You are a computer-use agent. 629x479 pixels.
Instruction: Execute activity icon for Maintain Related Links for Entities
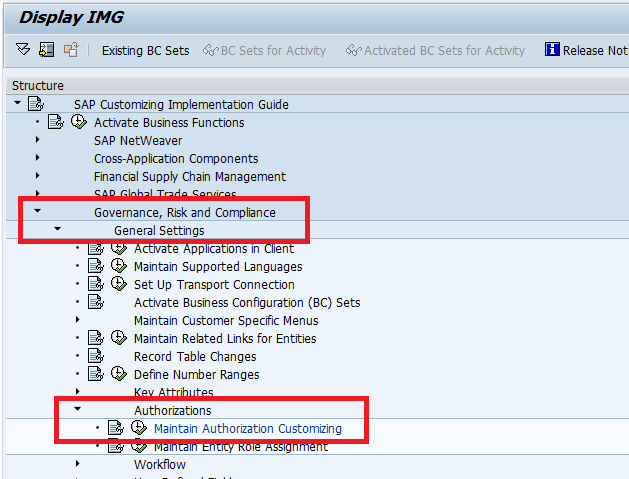click(119, 337)
